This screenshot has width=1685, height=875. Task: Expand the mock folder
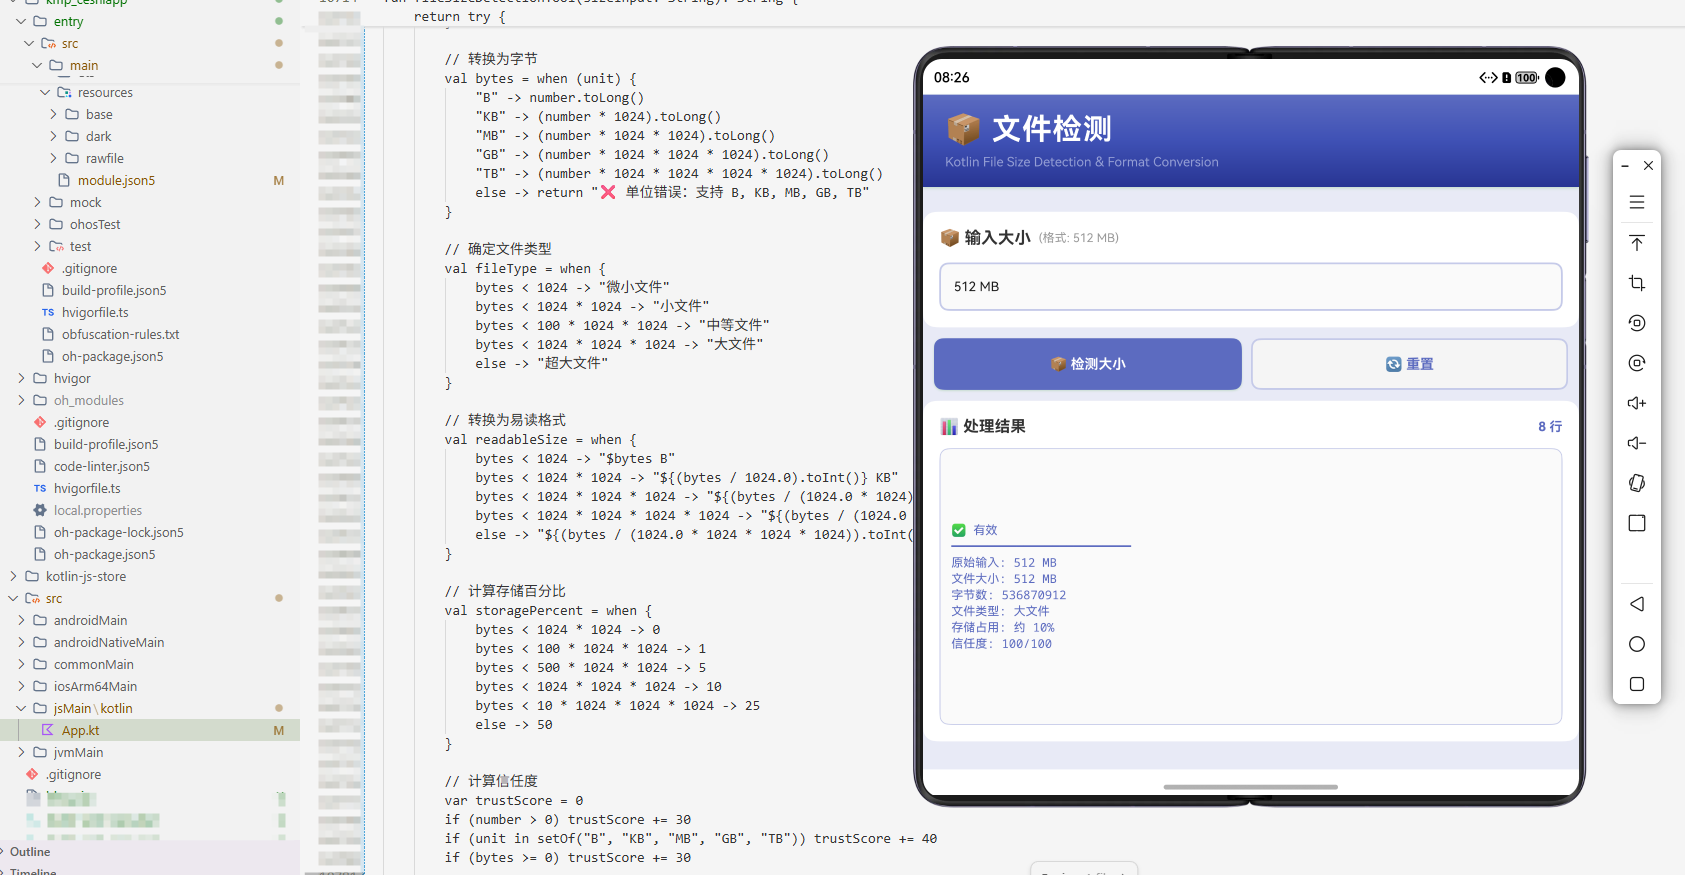37,202
